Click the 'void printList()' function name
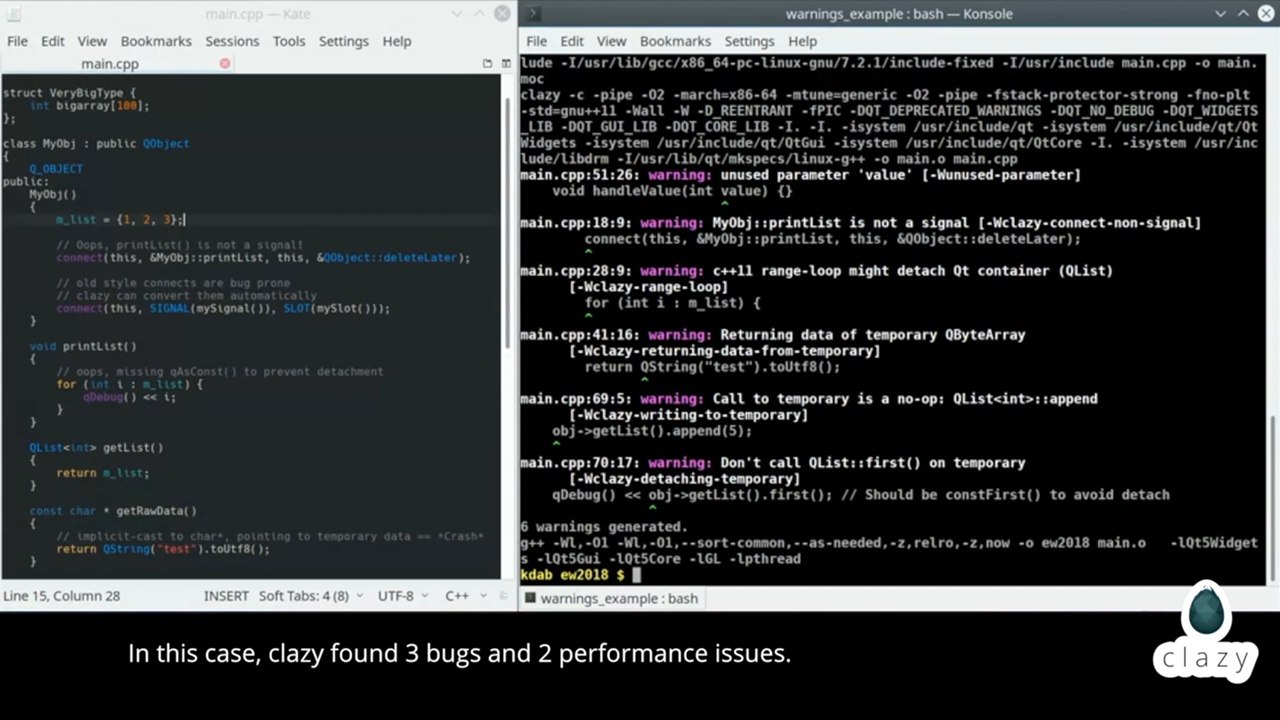This screenshot has width=1280, height=720. [83, 346]
